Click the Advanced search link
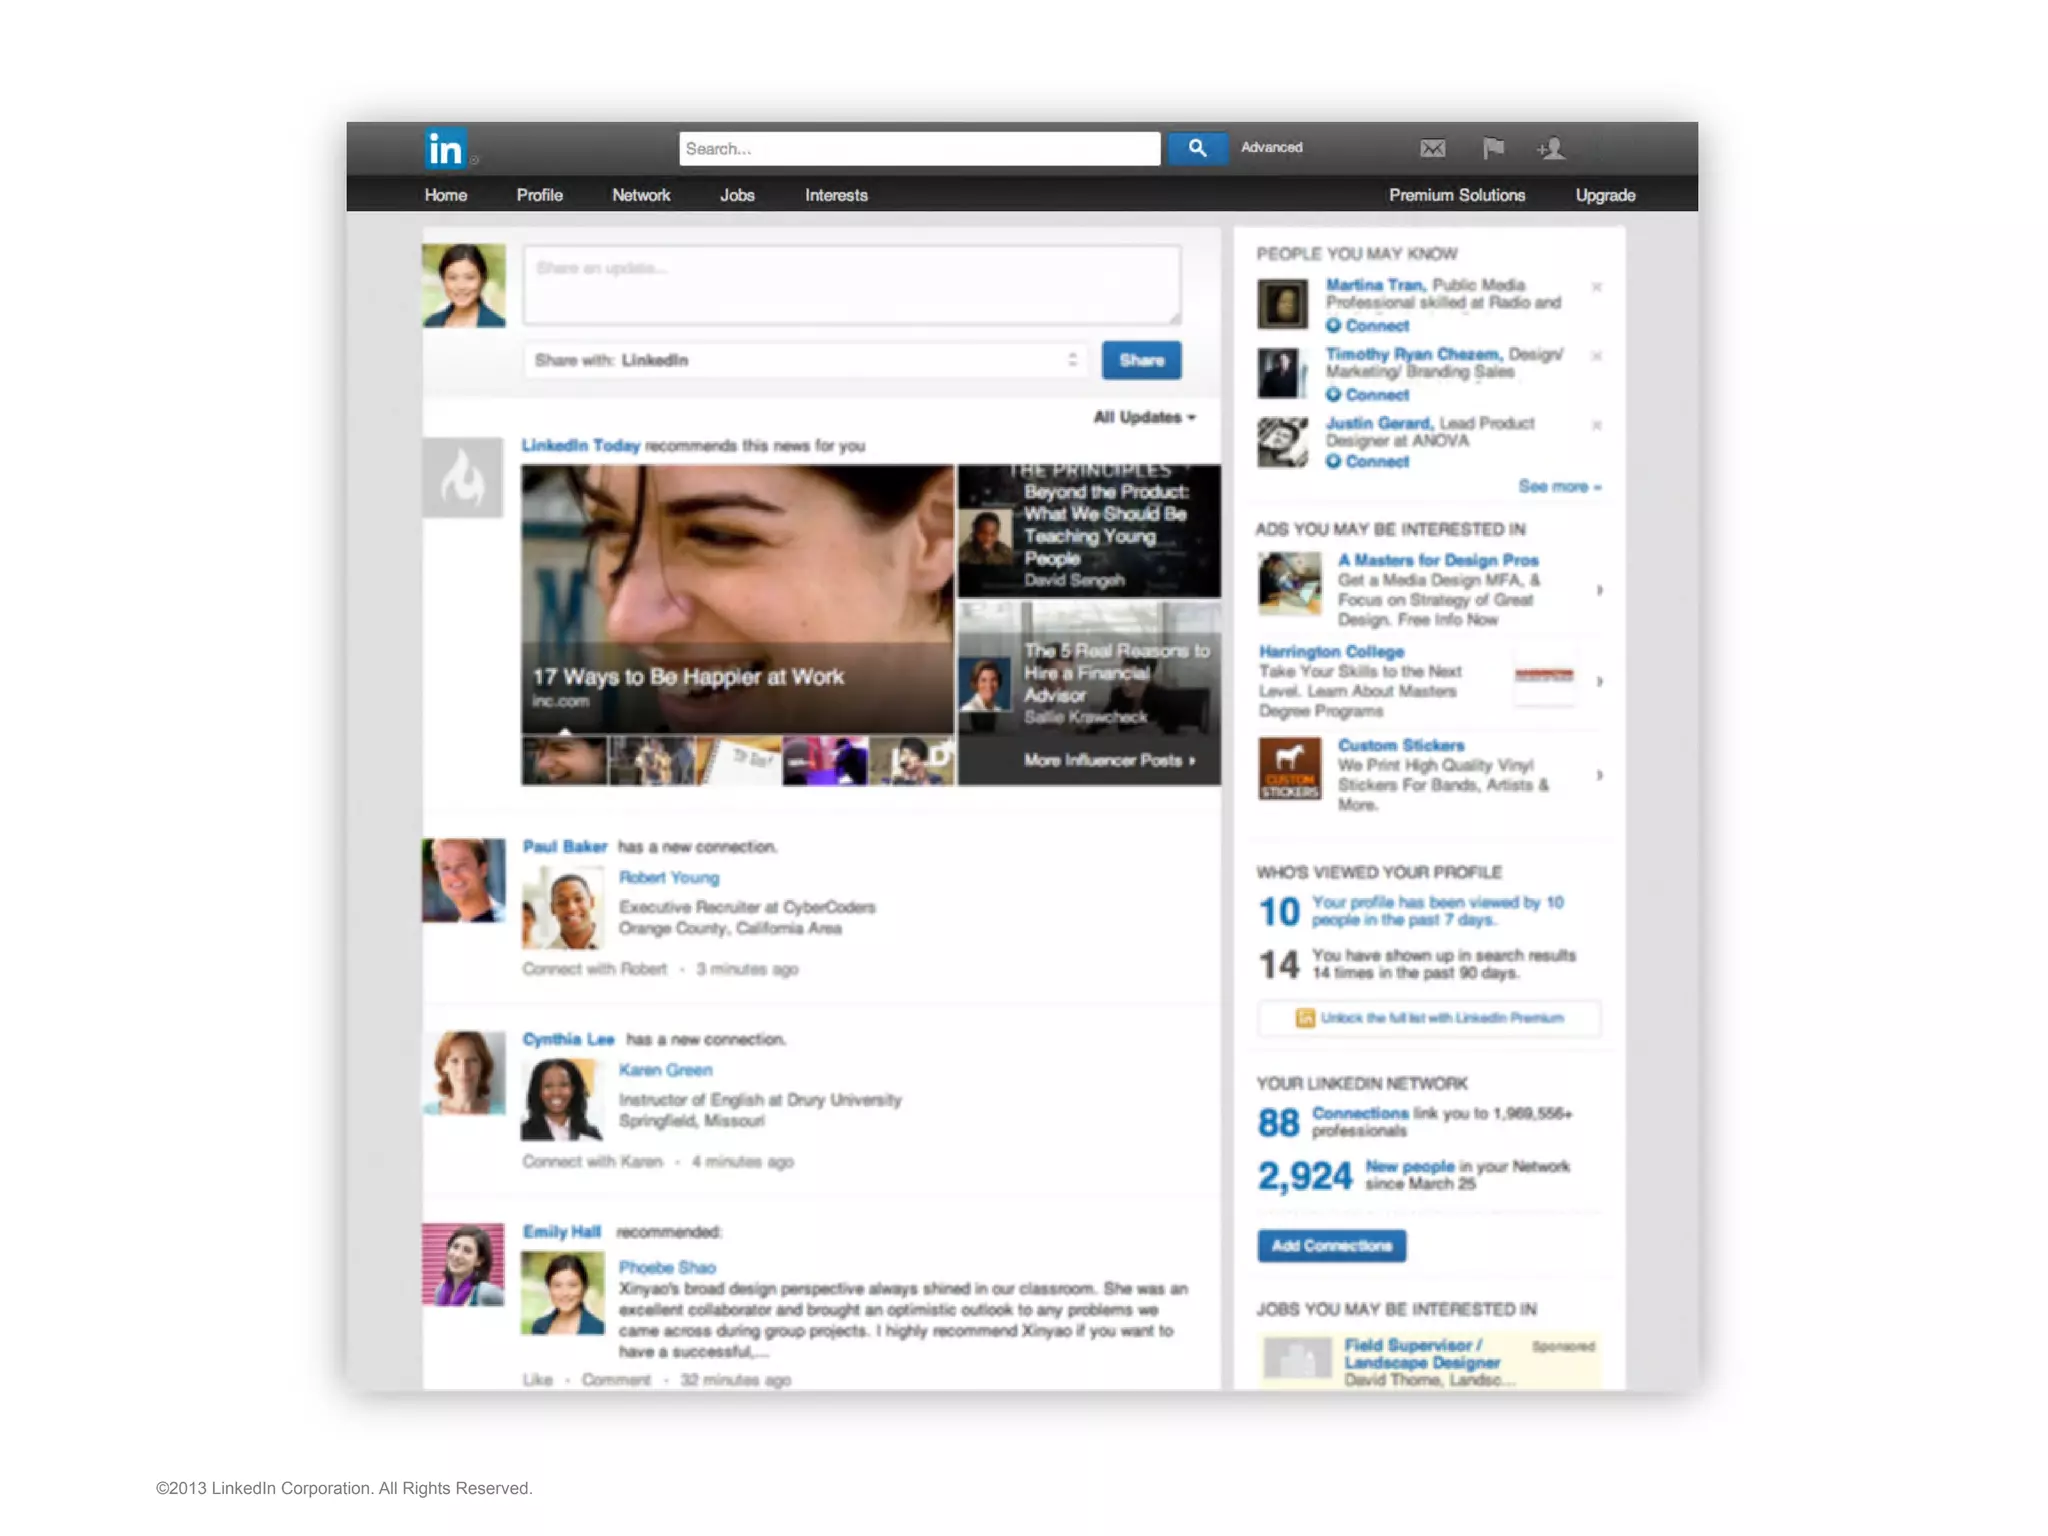This screenshot has width=2048, height=1536. [x=1272, y=147]
